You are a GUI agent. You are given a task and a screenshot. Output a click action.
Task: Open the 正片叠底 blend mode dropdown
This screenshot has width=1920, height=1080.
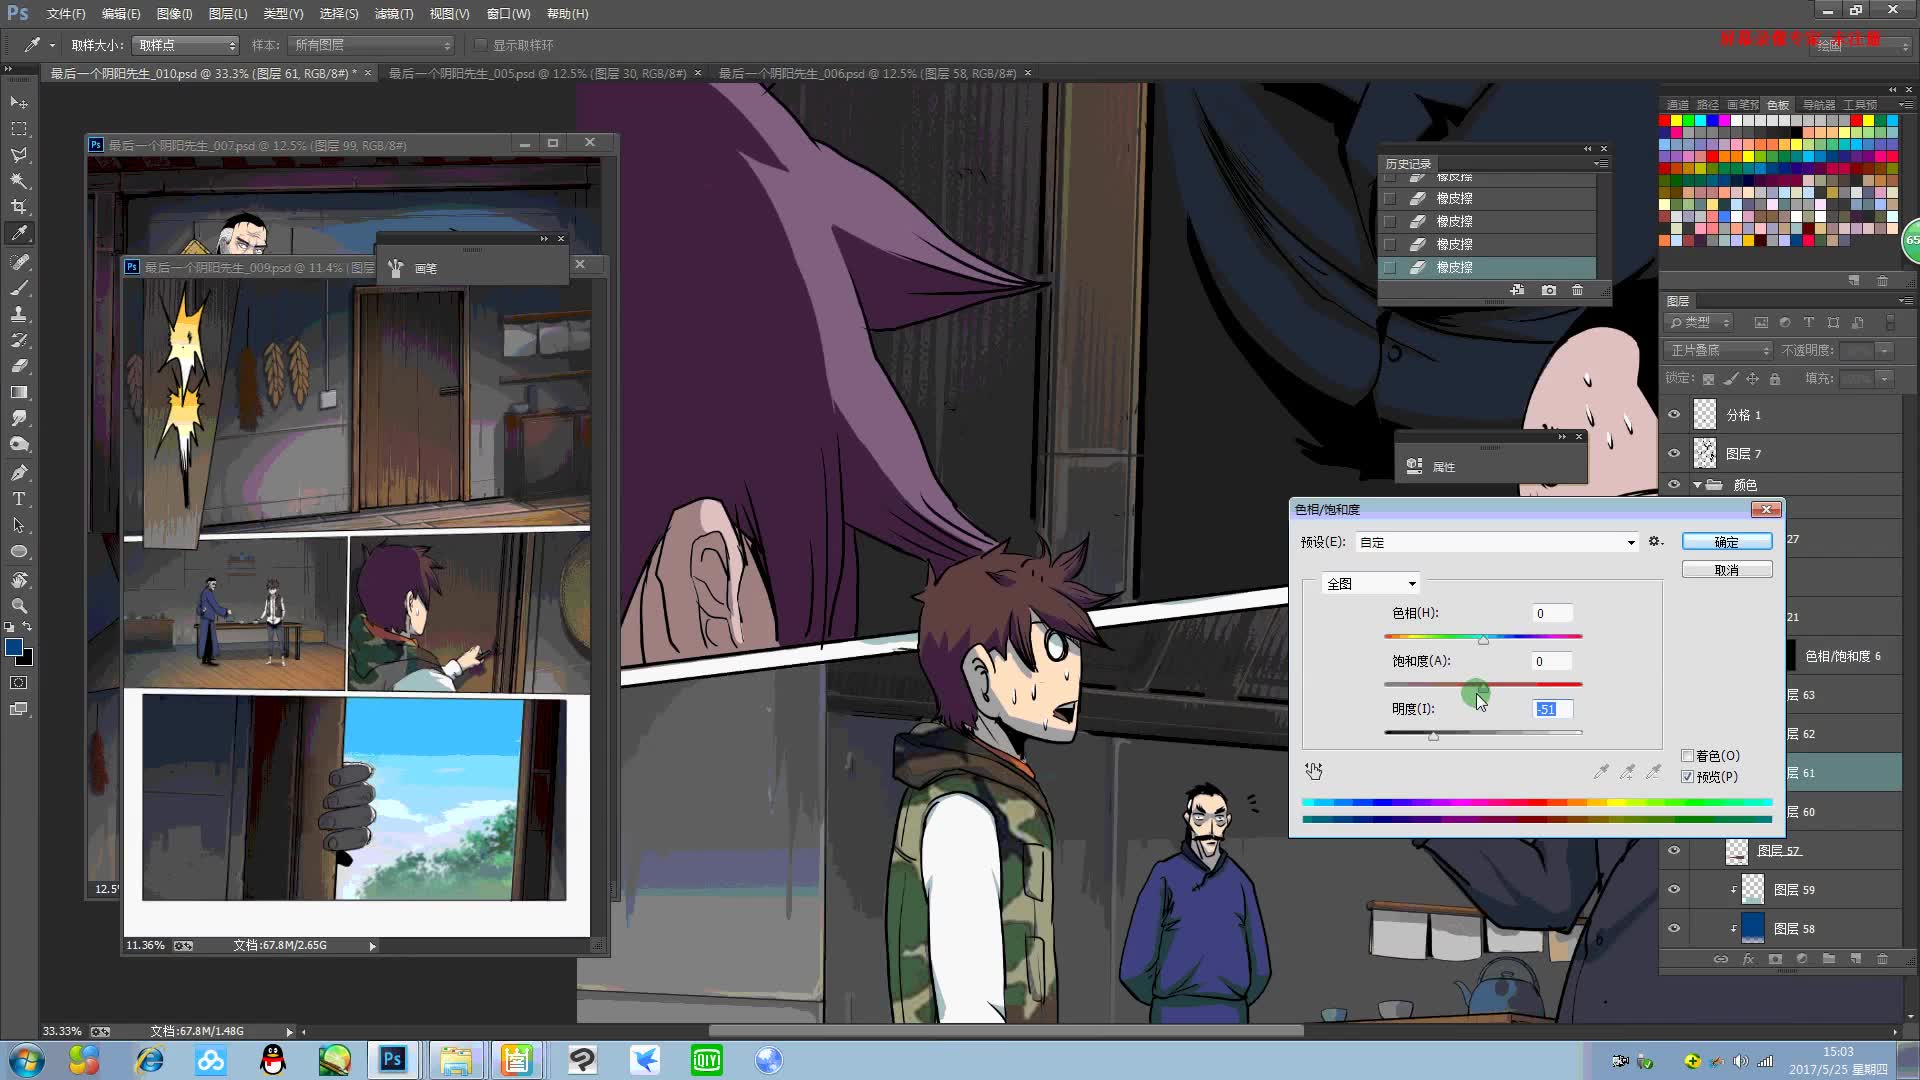1719,350
